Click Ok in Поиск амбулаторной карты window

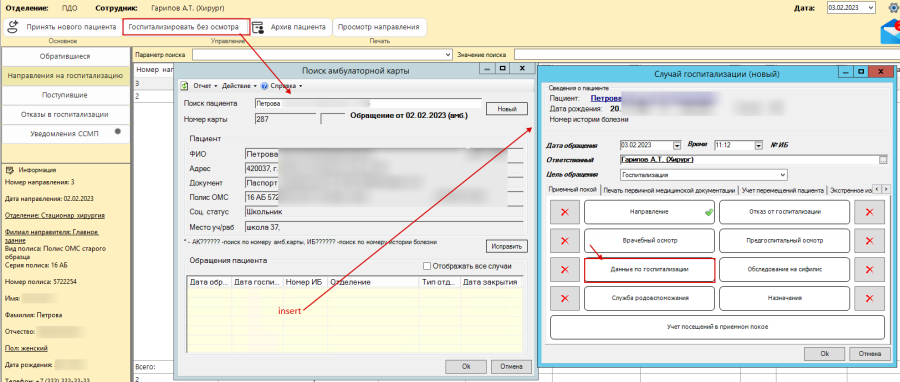465,366
